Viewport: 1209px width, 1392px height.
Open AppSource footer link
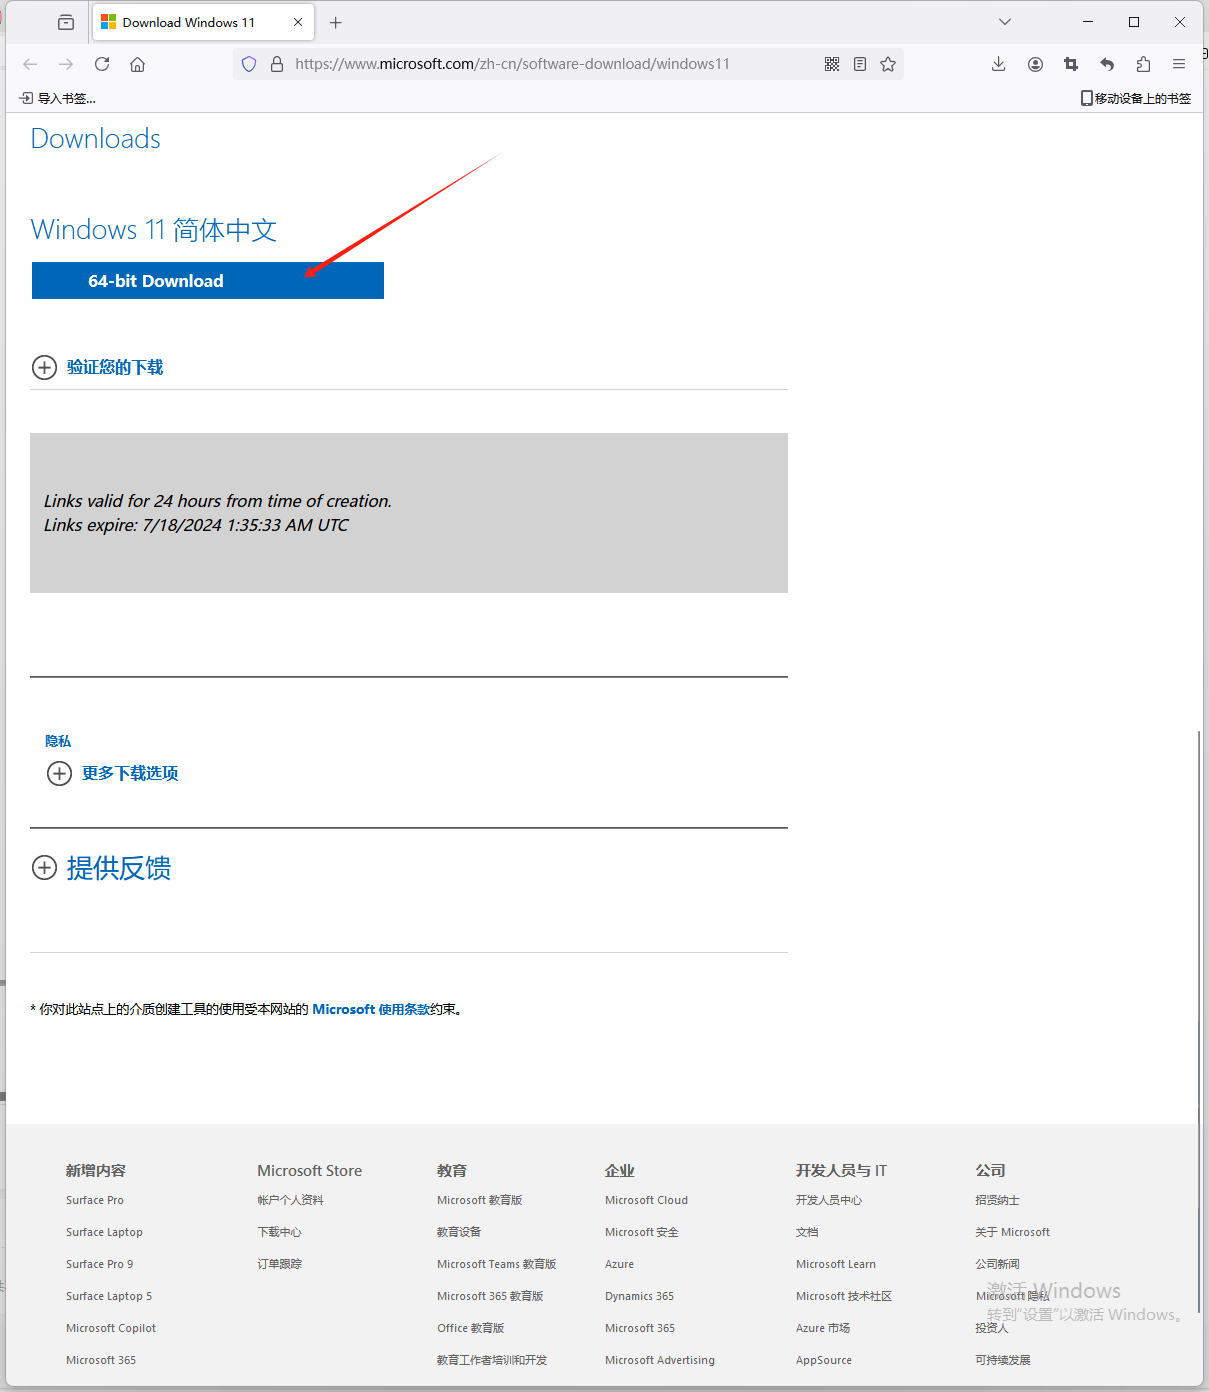coord(824,1360)
